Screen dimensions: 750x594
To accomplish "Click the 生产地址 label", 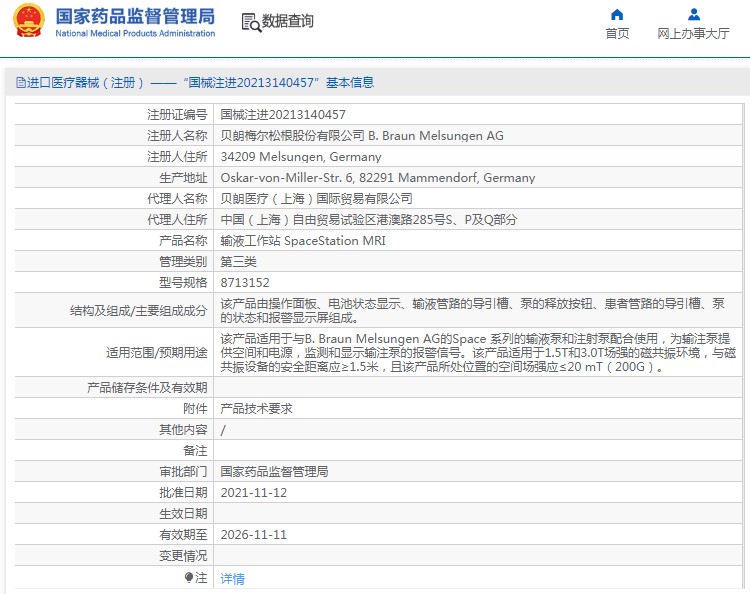I will point(183,178).
